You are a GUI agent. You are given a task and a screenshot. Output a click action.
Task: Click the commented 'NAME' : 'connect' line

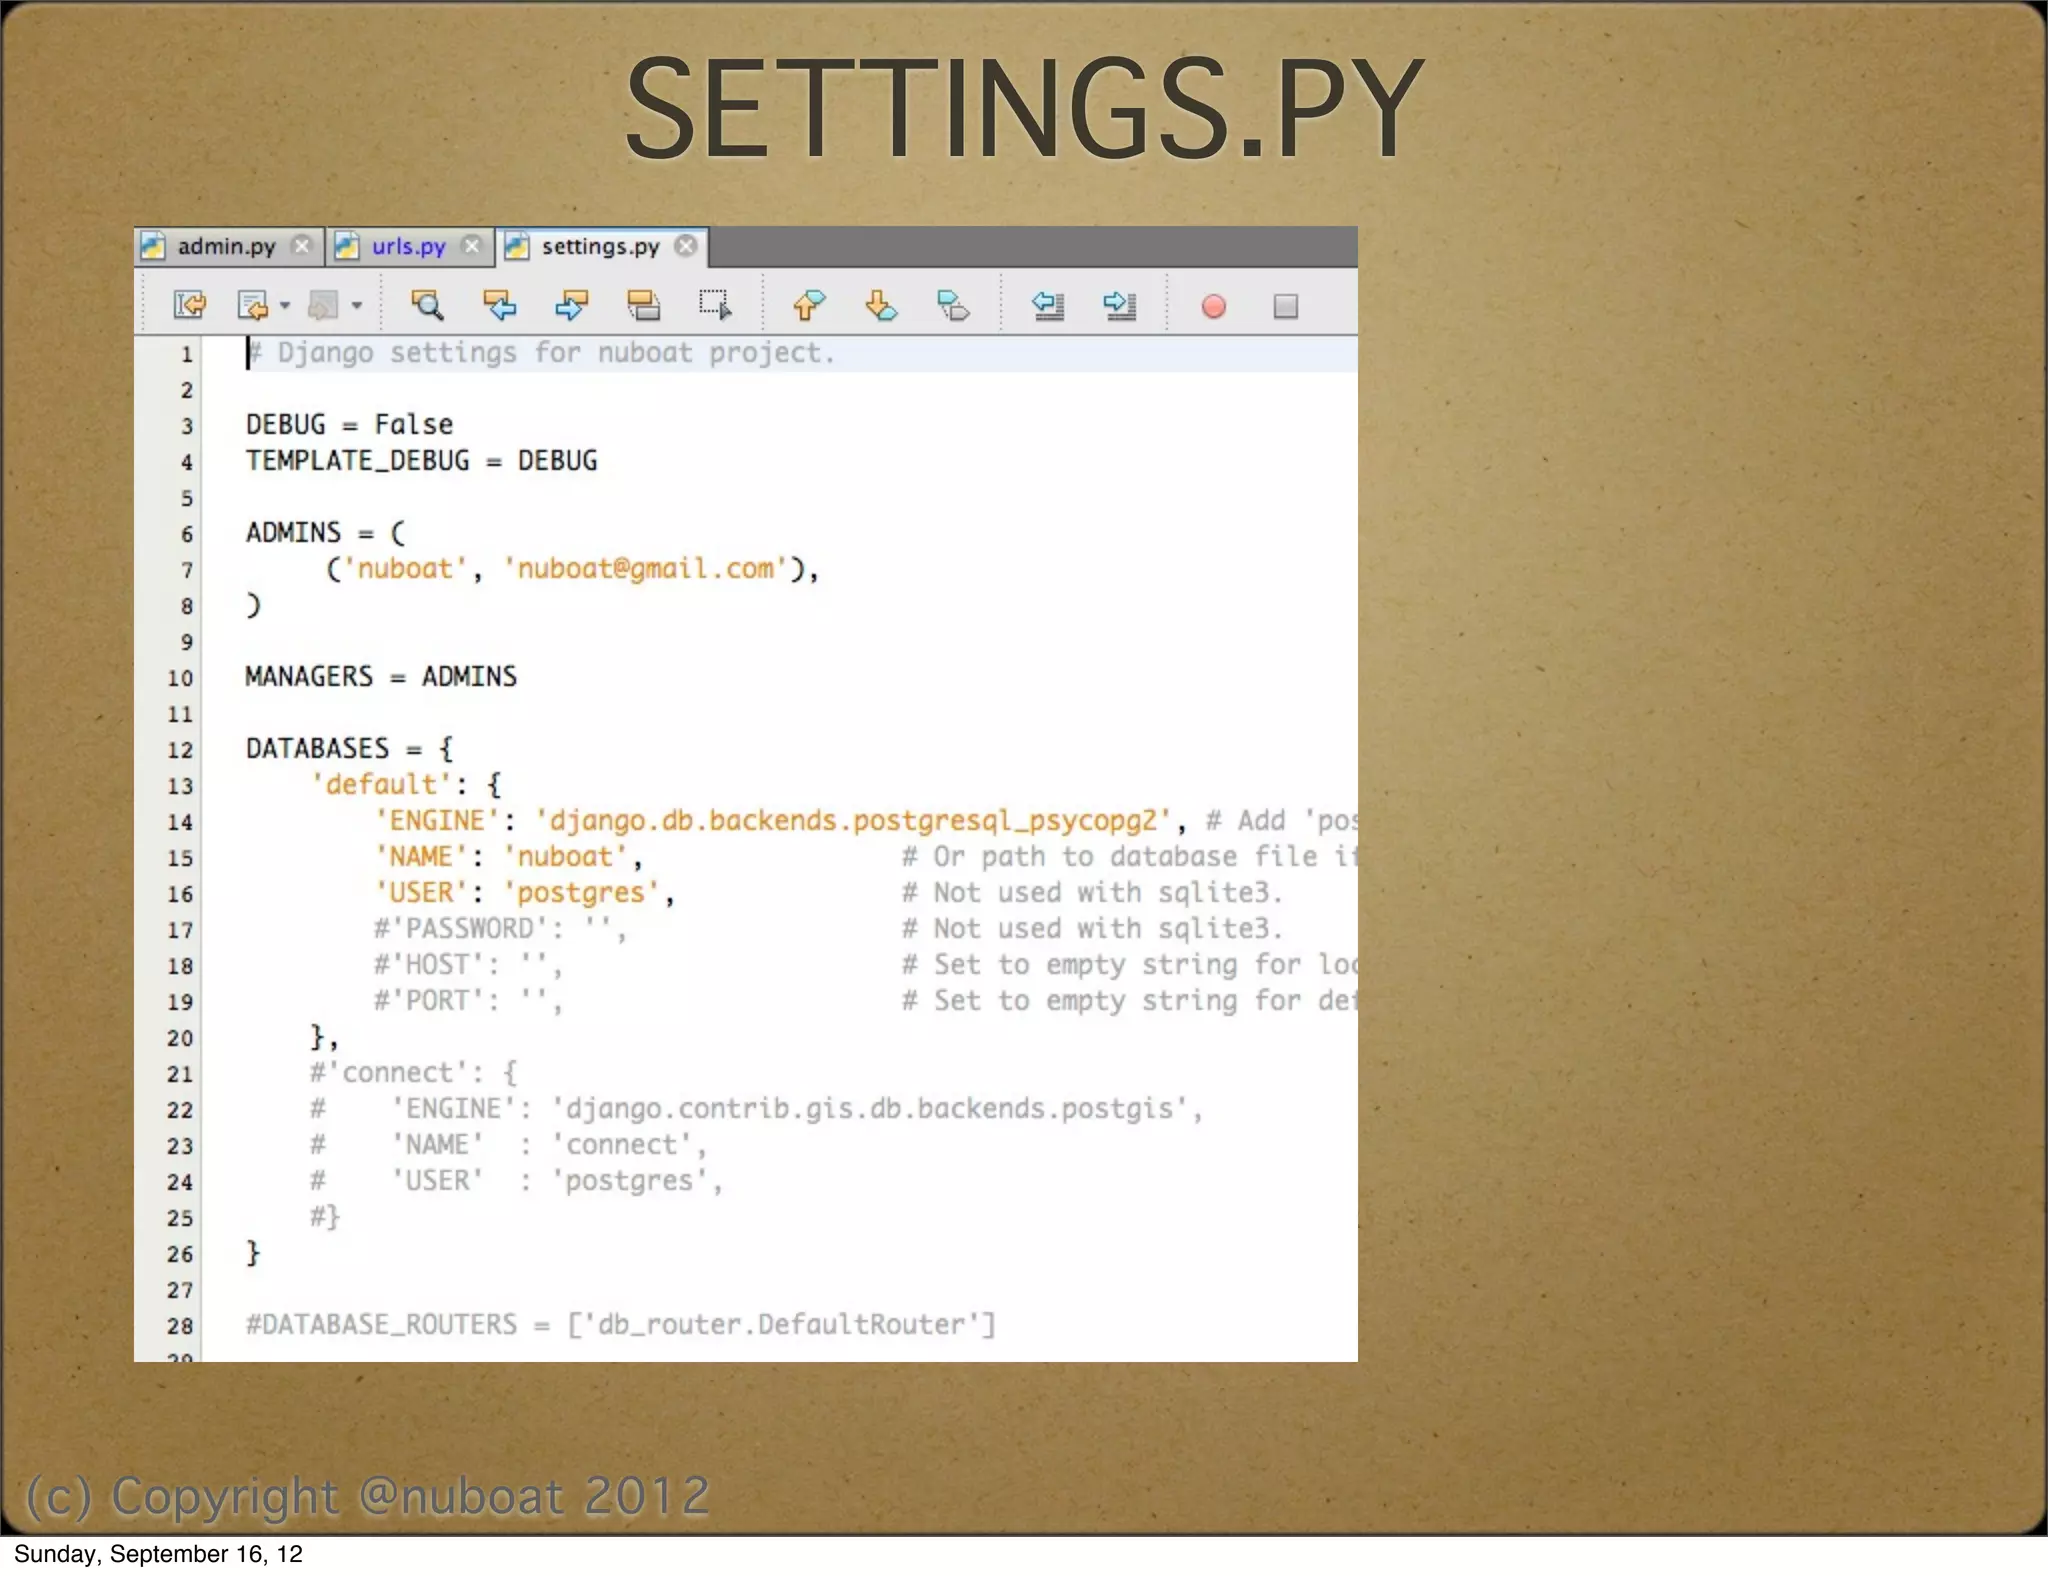(508, 1144)
